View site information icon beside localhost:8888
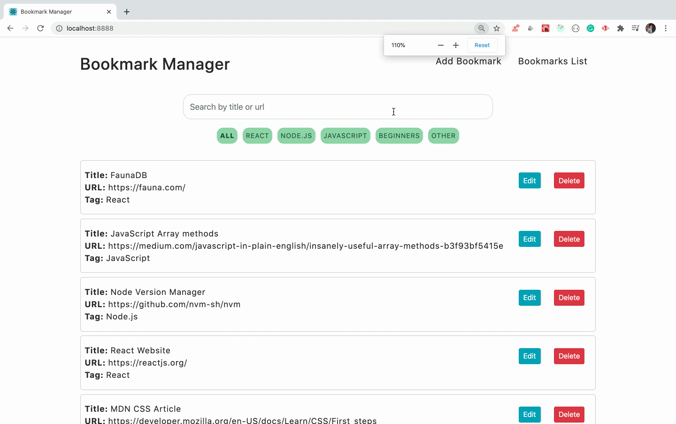Image resolution: width=676 pixels, height=424 pixels. click(x=59, y=28)
